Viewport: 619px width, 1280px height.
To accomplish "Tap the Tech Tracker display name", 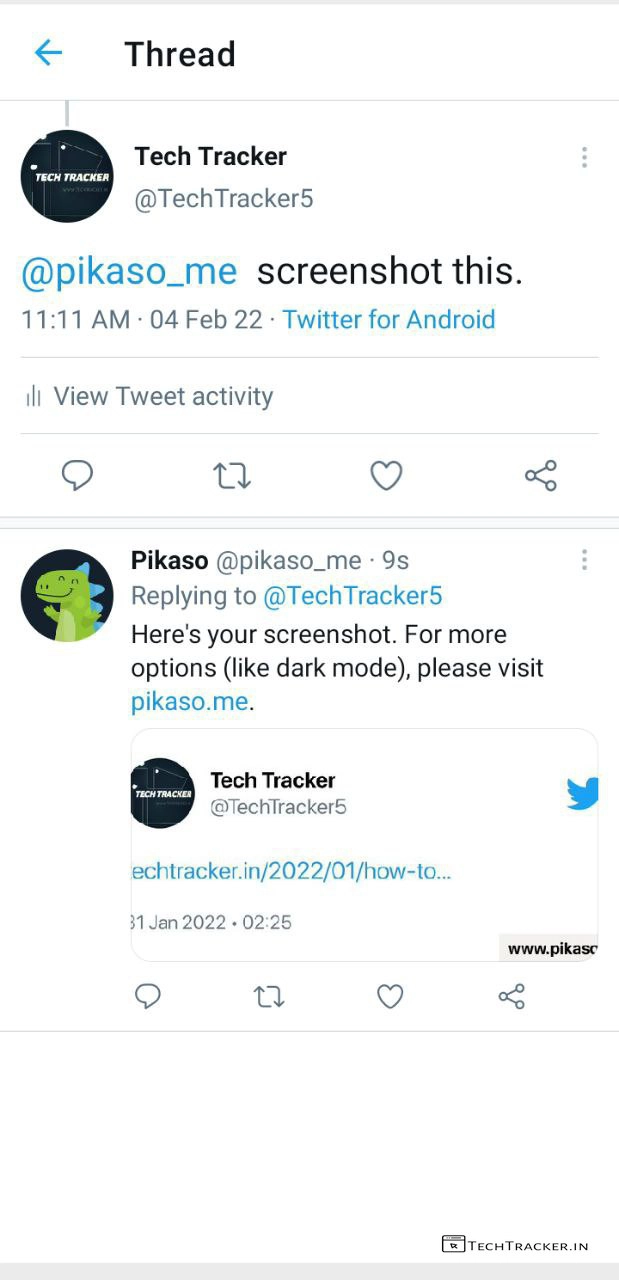I will tap(210, 156).
